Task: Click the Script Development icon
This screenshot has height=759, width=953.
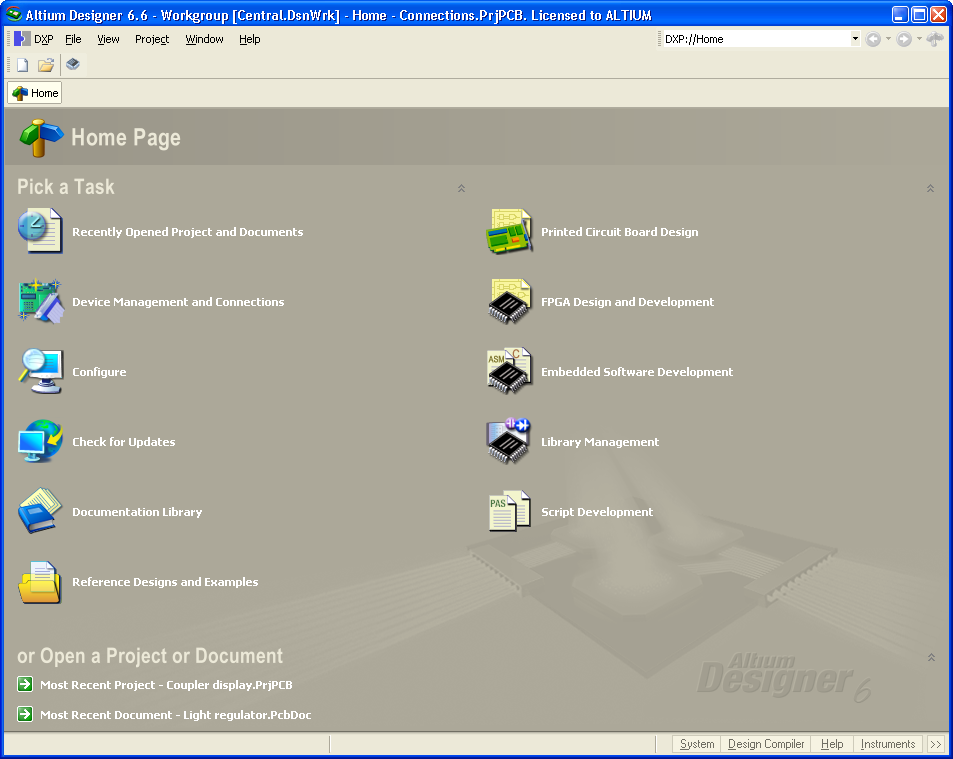Action: click(509, 511)
